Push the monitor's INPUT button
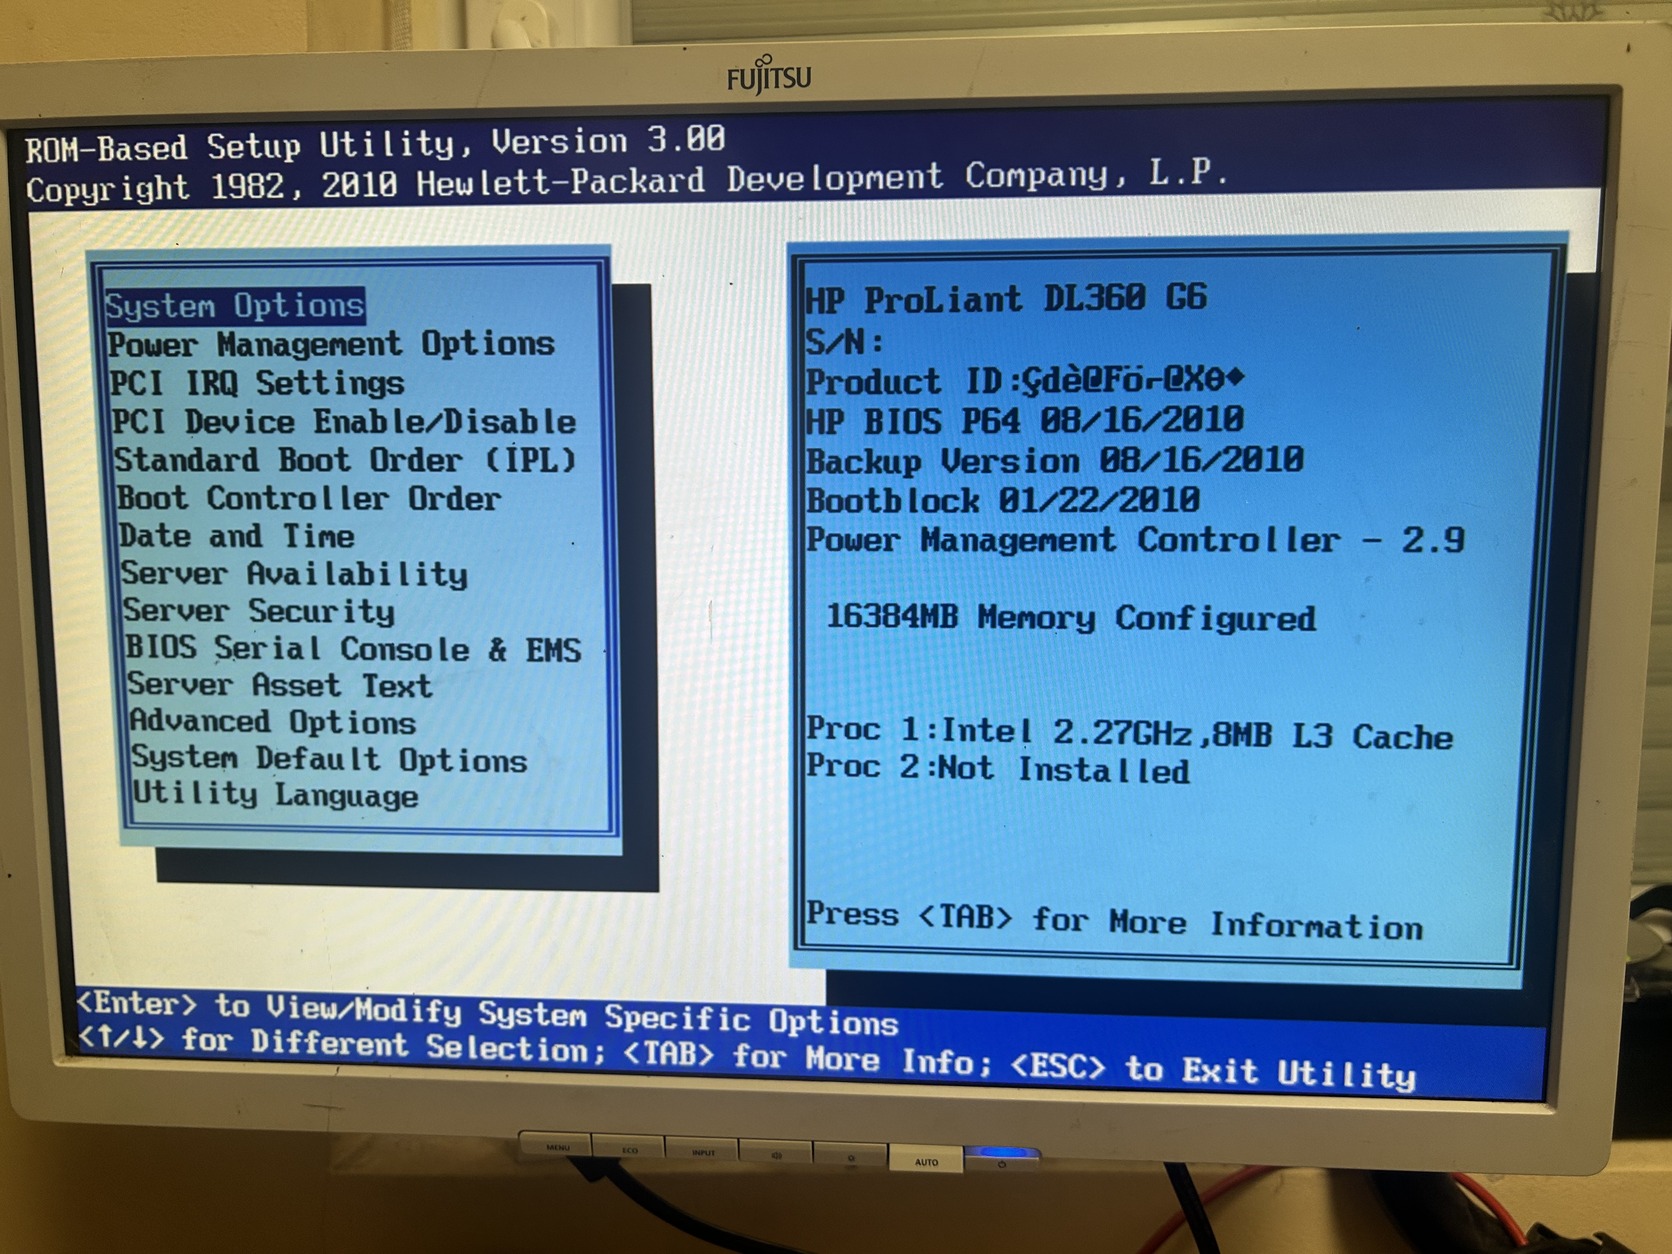 pyautogui.click(x=703, y=1153)
